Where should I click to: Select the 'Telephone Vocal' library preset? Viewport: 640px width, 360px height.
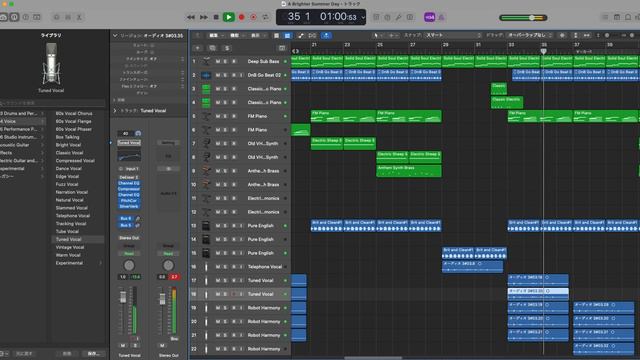tap(73, 216)
